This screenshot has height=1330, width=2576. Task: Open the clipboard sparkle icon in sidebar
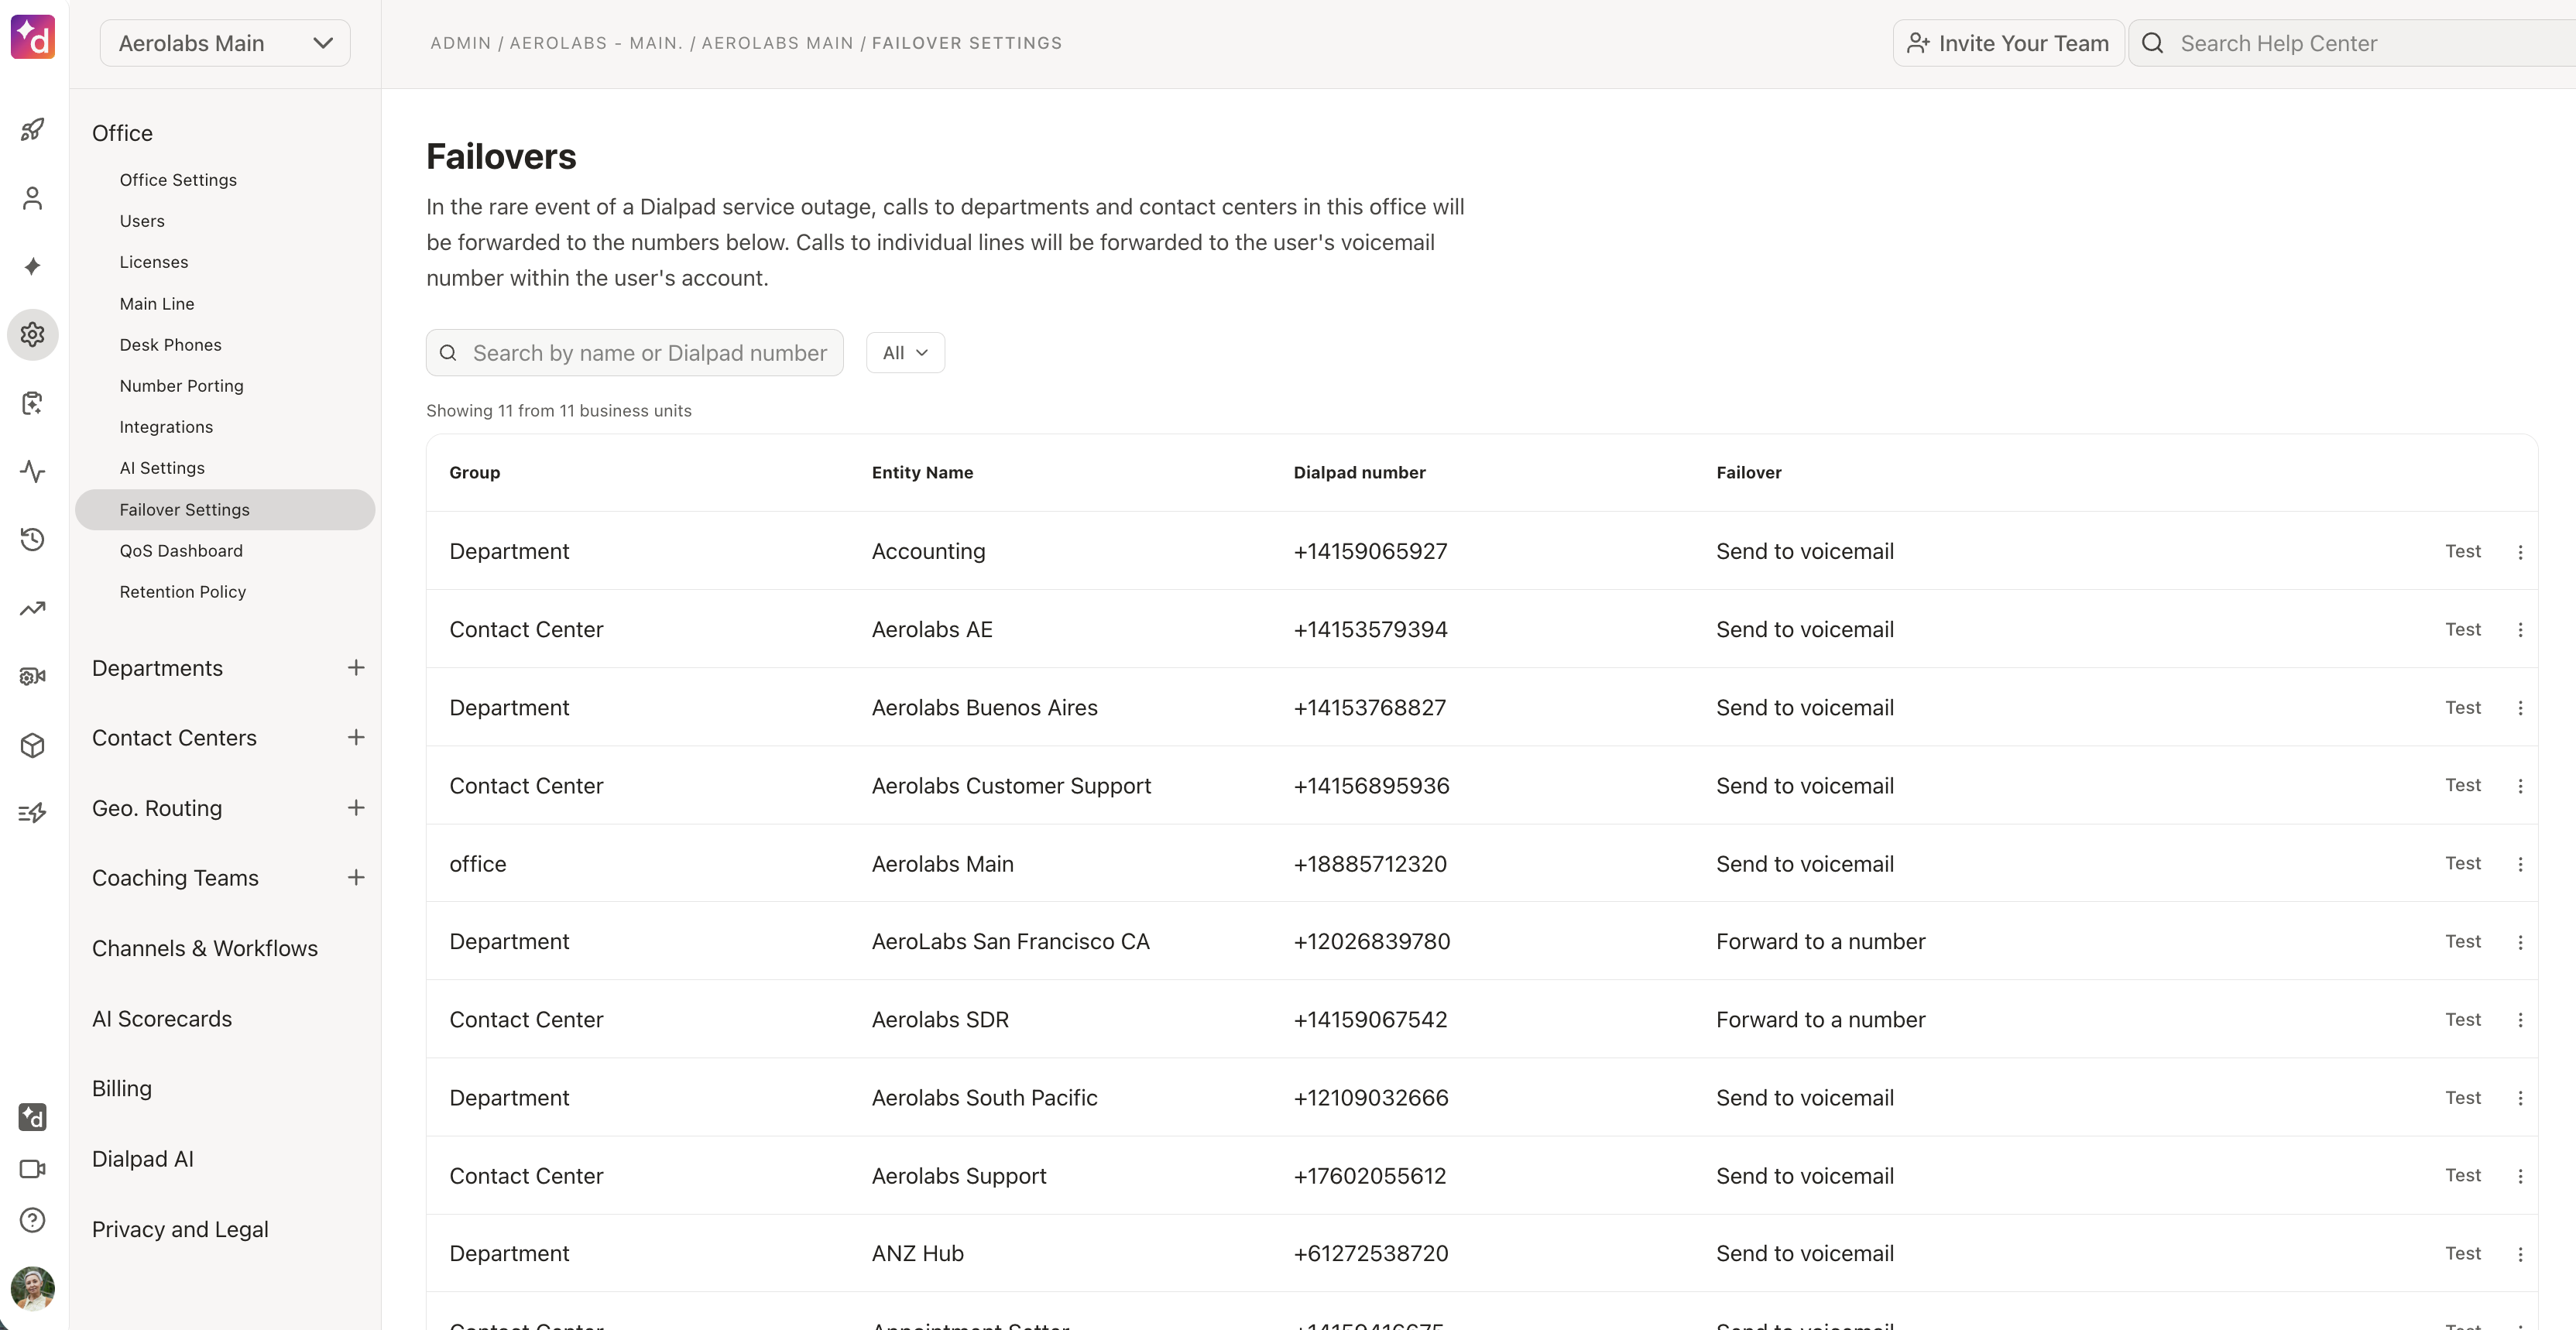point(33,403)
